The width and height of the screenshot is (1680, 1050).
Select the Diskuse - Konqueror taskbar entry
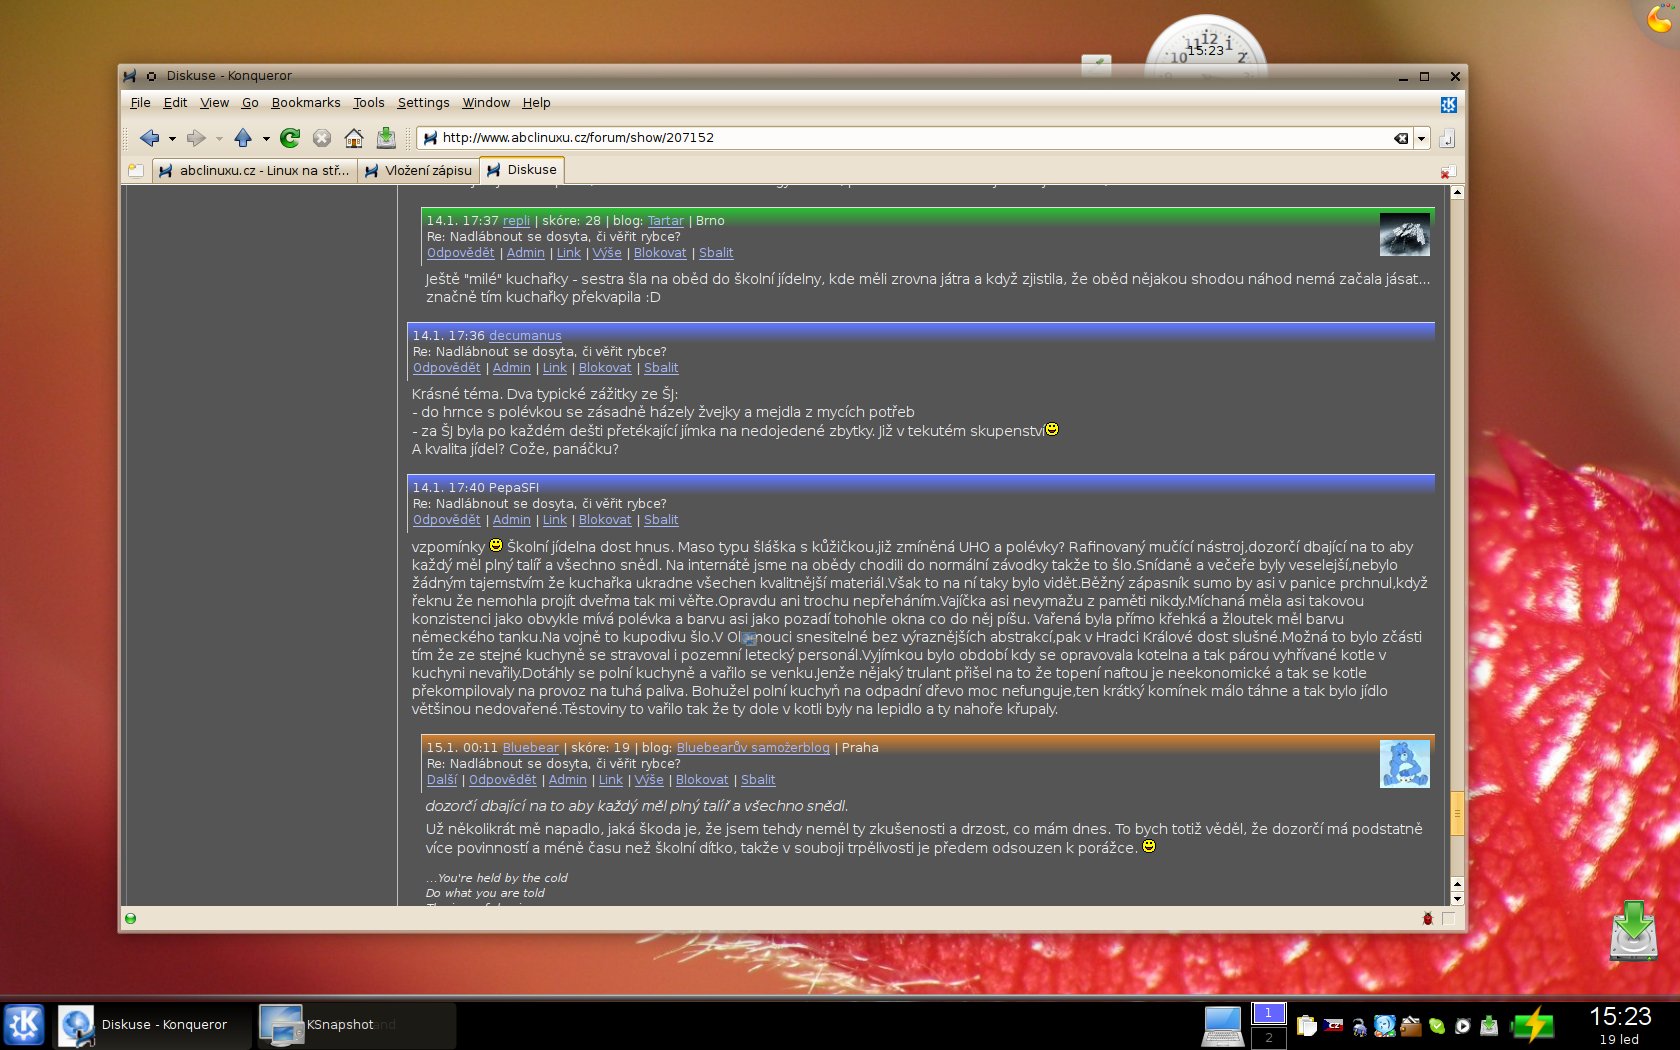click(153, 1025)
